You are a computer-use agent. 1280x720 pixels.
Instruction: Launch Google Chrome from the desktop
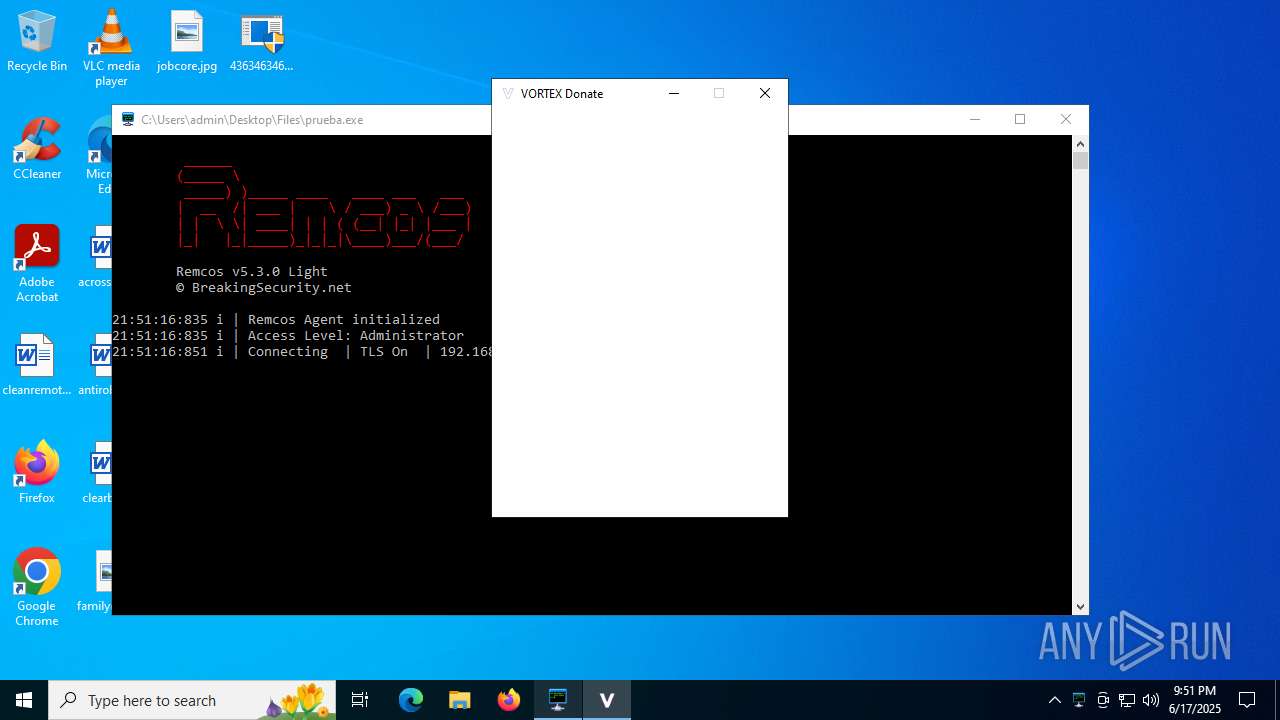[37, 588]
